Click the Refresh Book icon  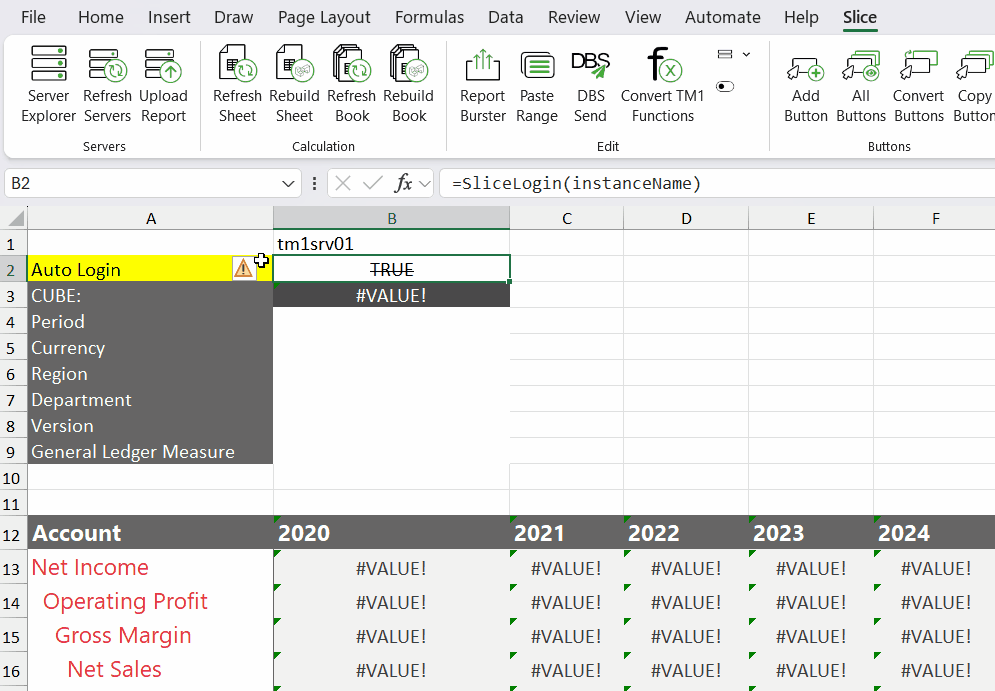(x=351, y=85)
